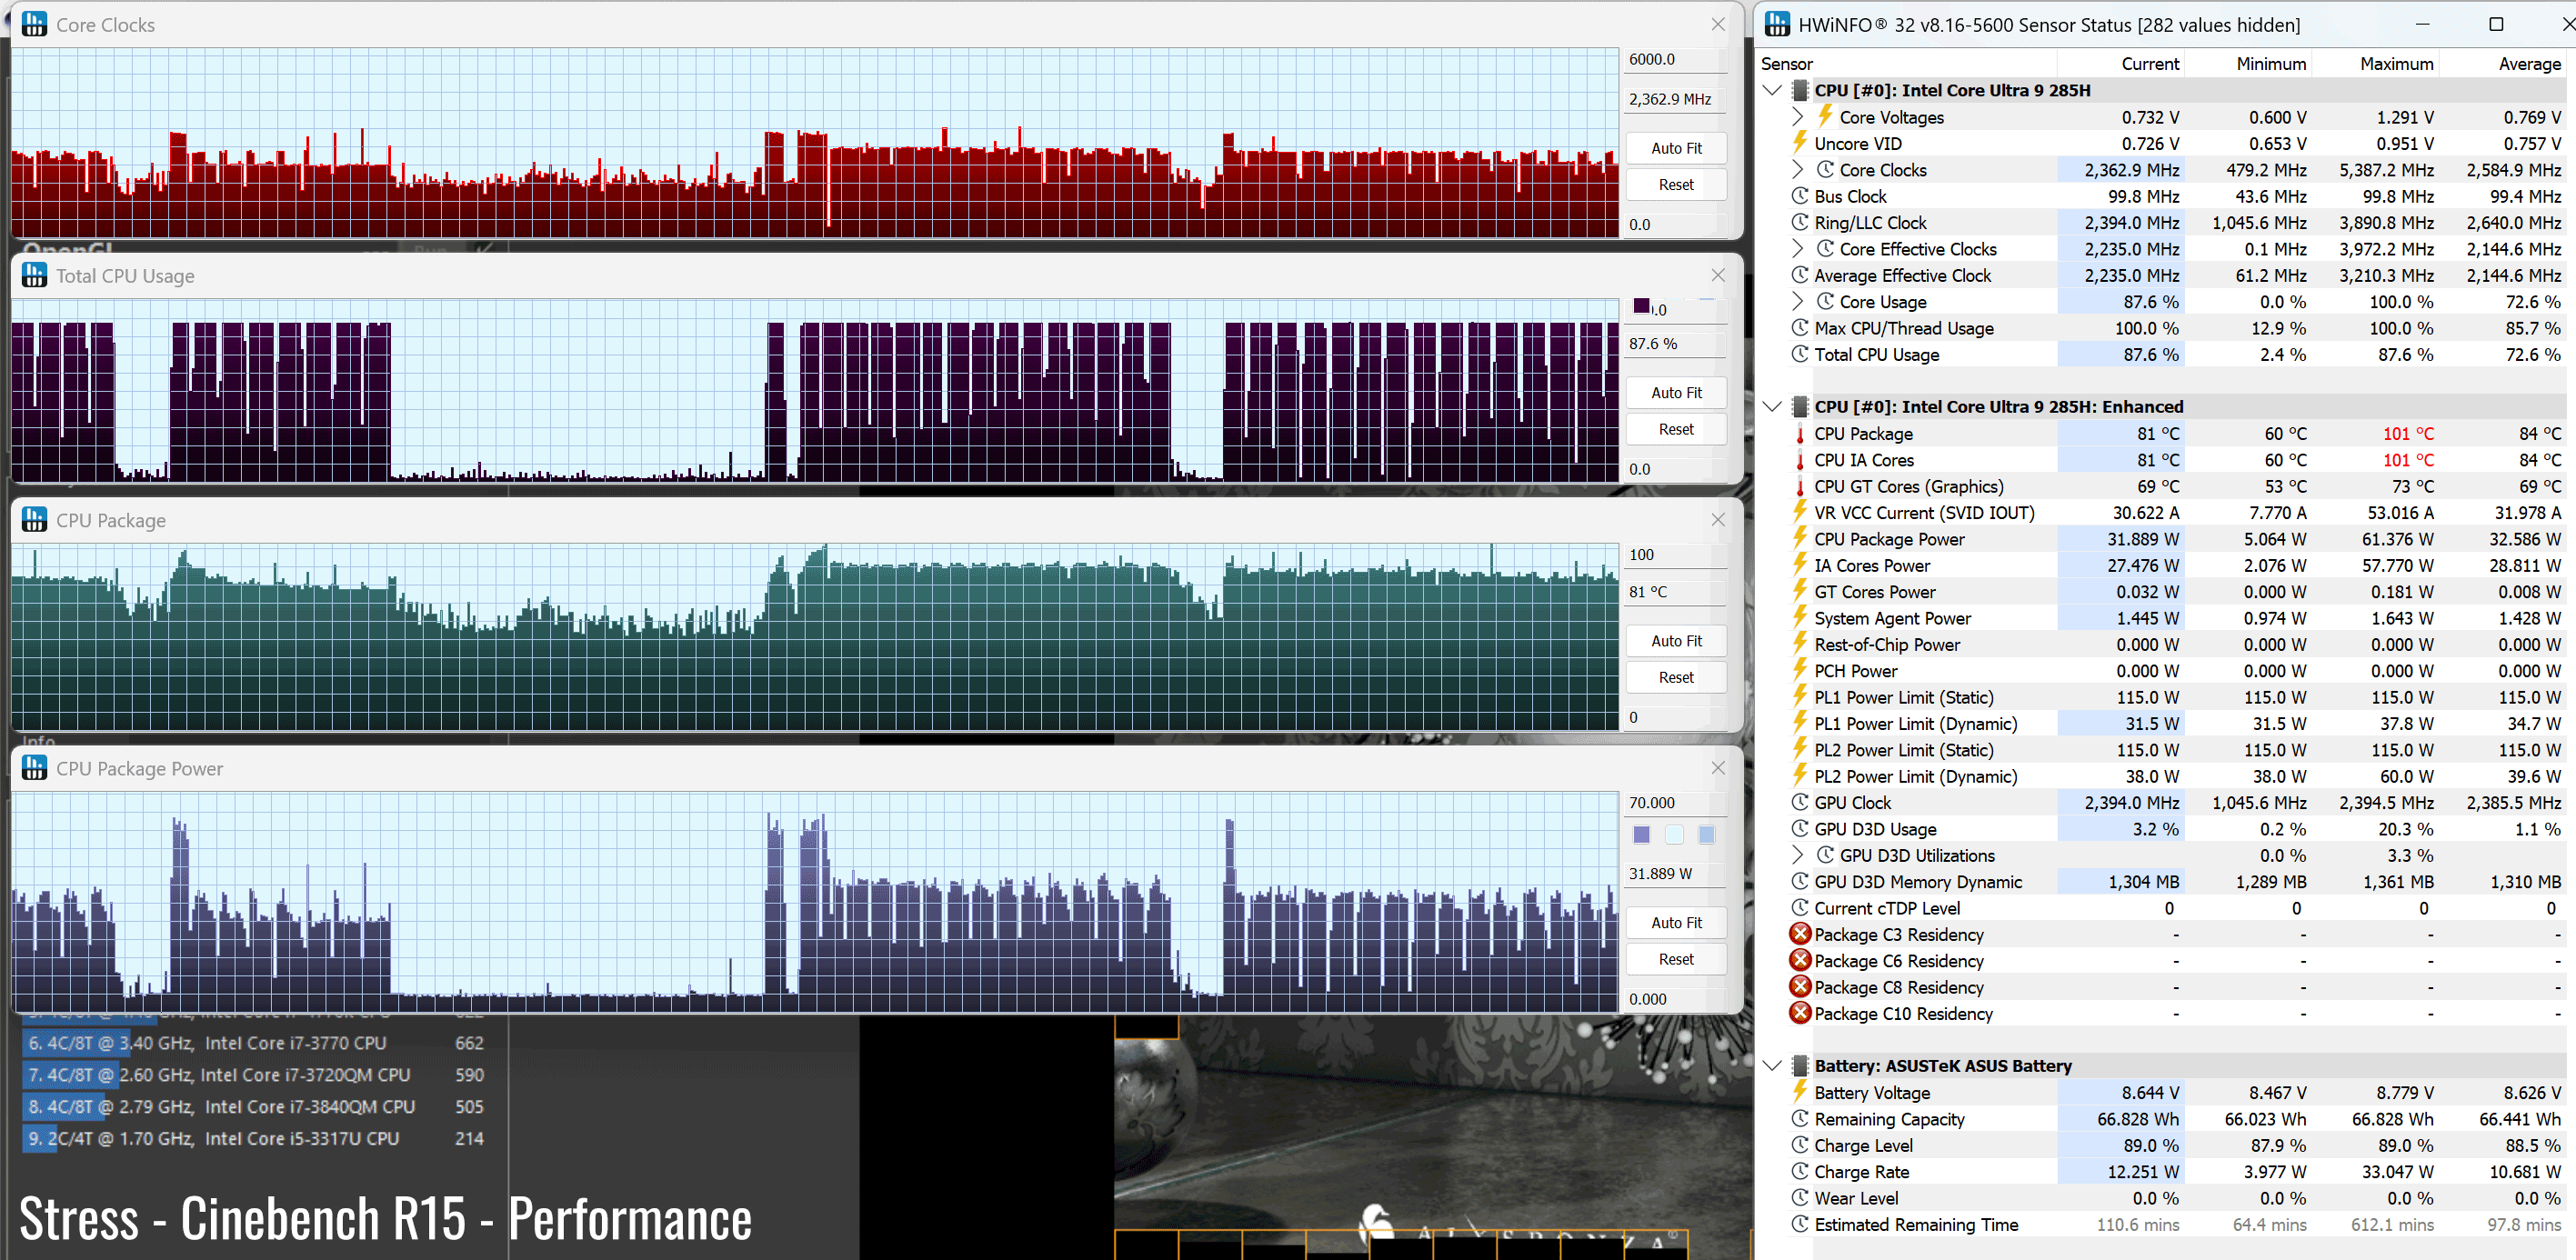Click the red X icon for Package C3 Residency
Image resolution: width=2576 pixels, height=1260 pixels.
(1800, 933)
